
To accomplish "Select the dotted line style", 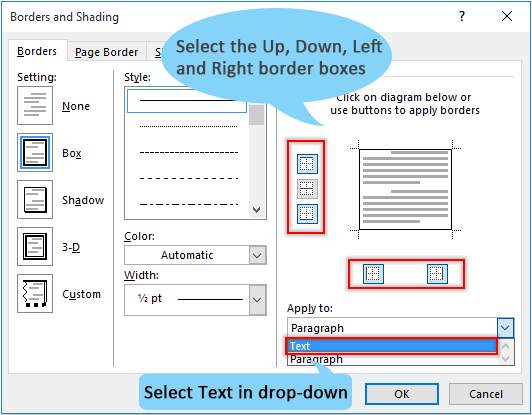I will click(188, 127).
